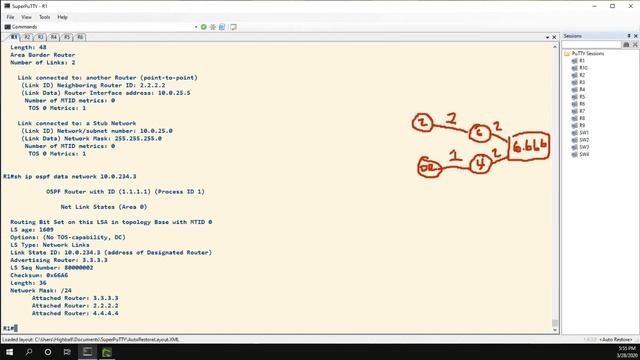Switch to the R4 terminal tab
The height and width of the screenshot is (360, 640).
(53, 37)
